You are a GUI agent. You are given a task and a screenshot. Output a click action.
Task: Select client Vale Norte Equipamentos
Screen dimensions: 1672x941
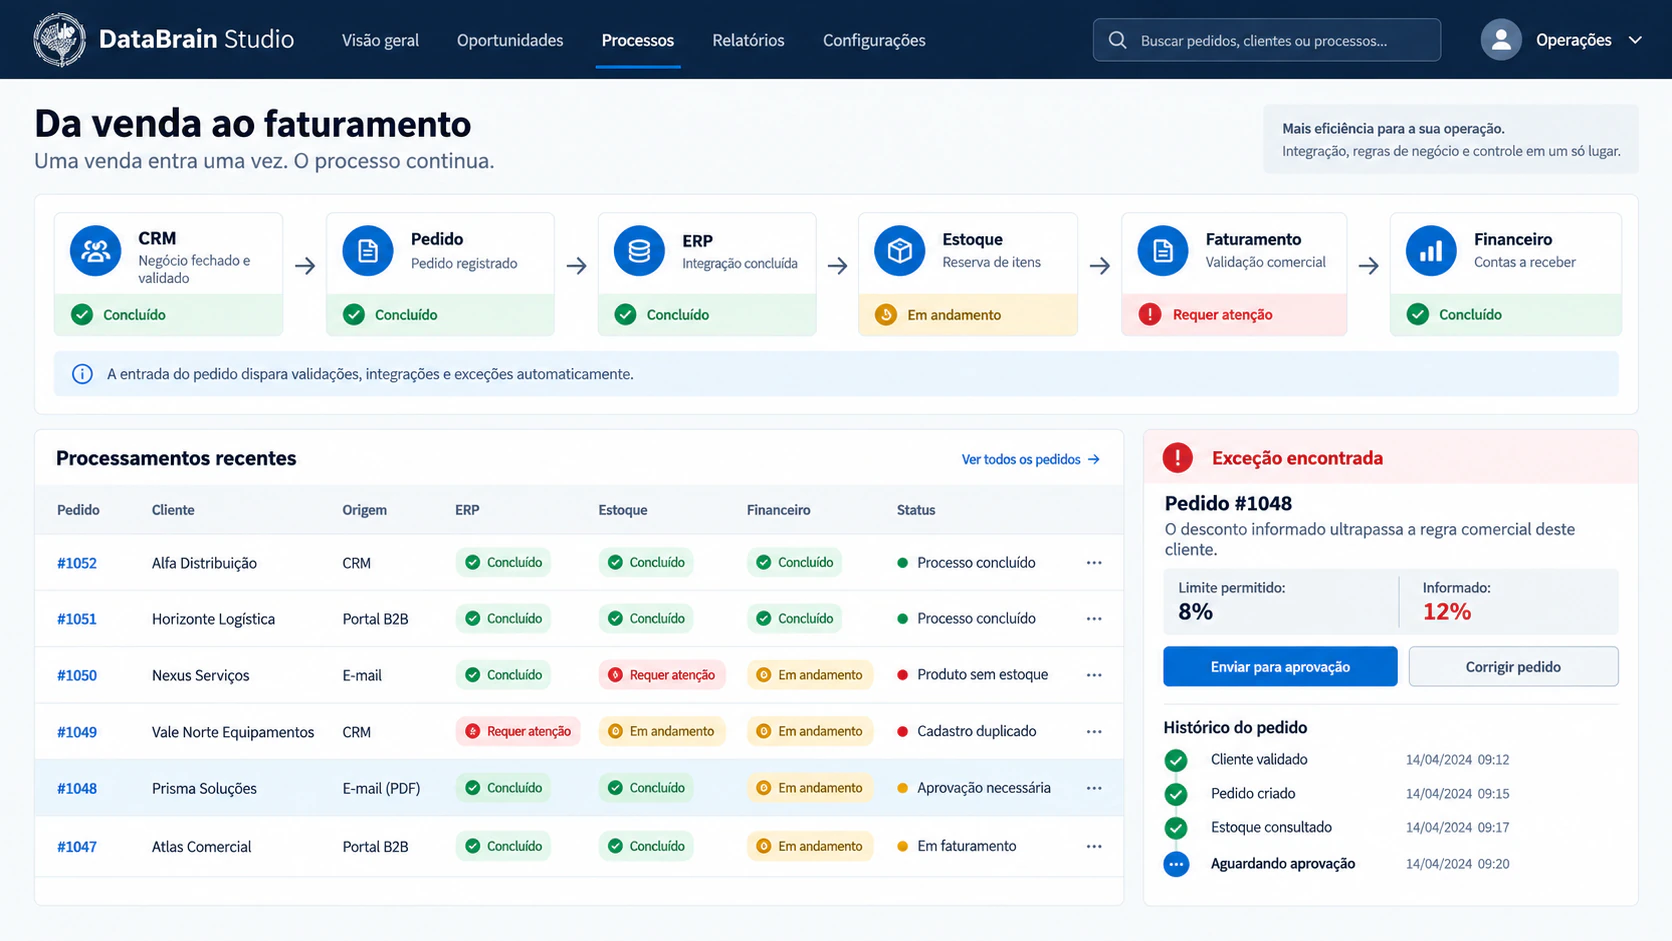233,732
